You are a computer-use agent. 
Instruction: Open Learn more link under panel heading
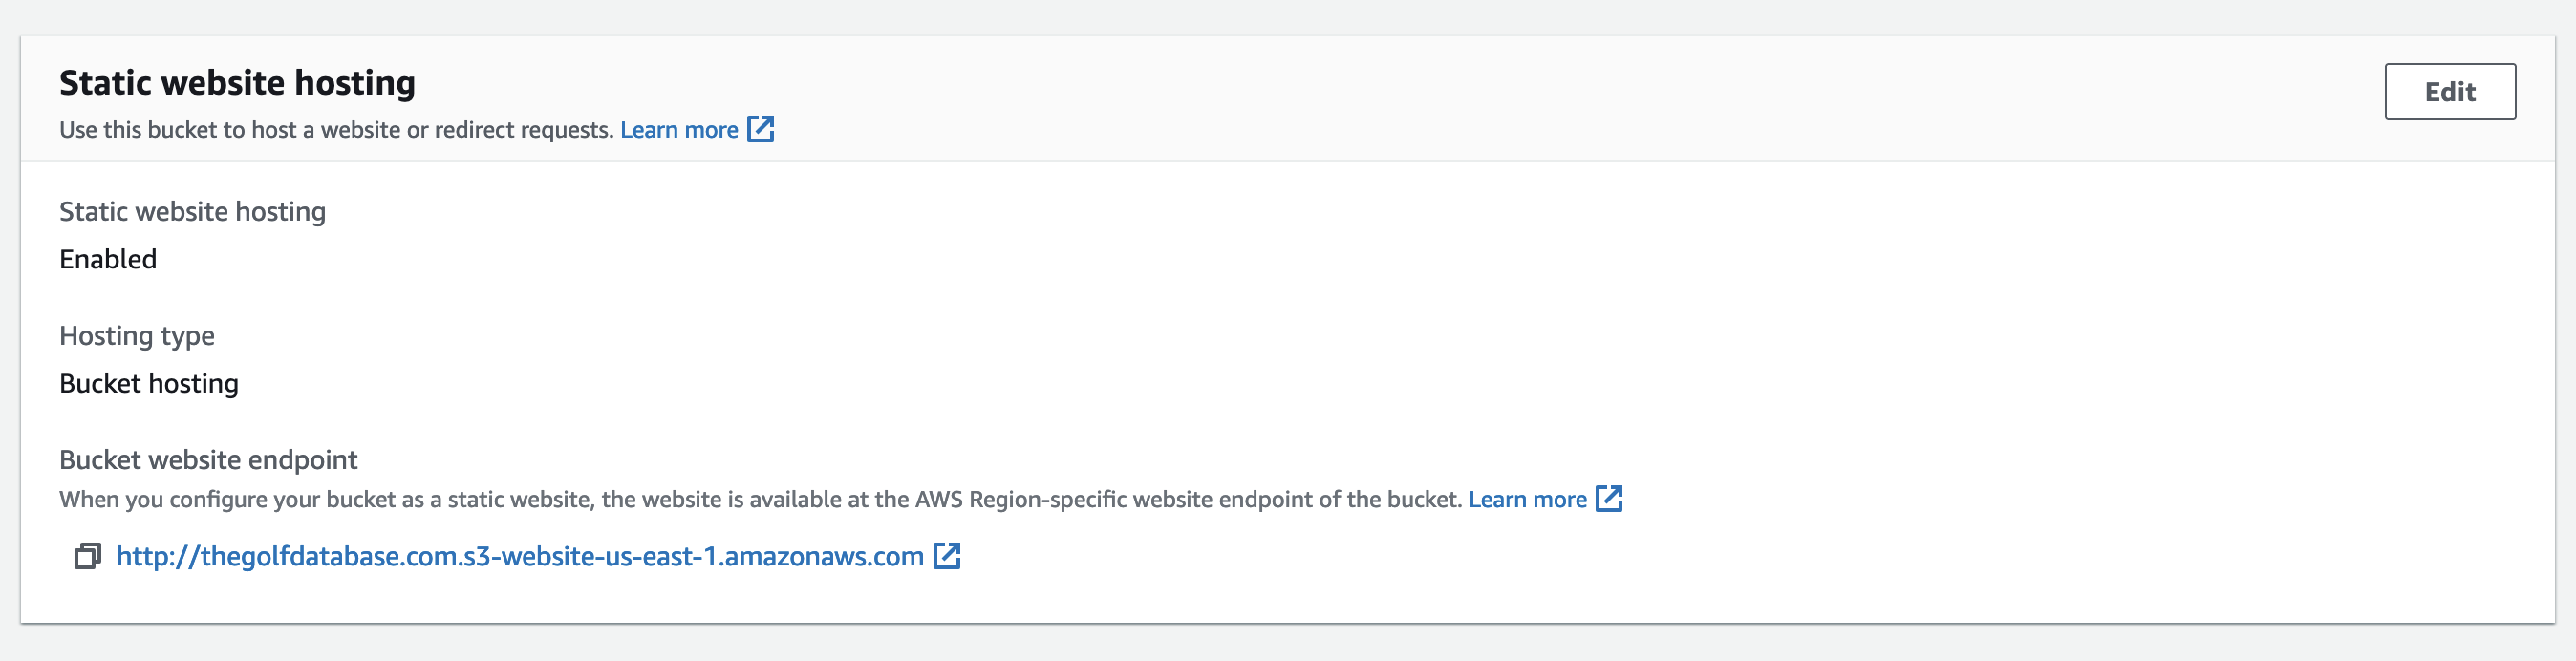[679, 130]
